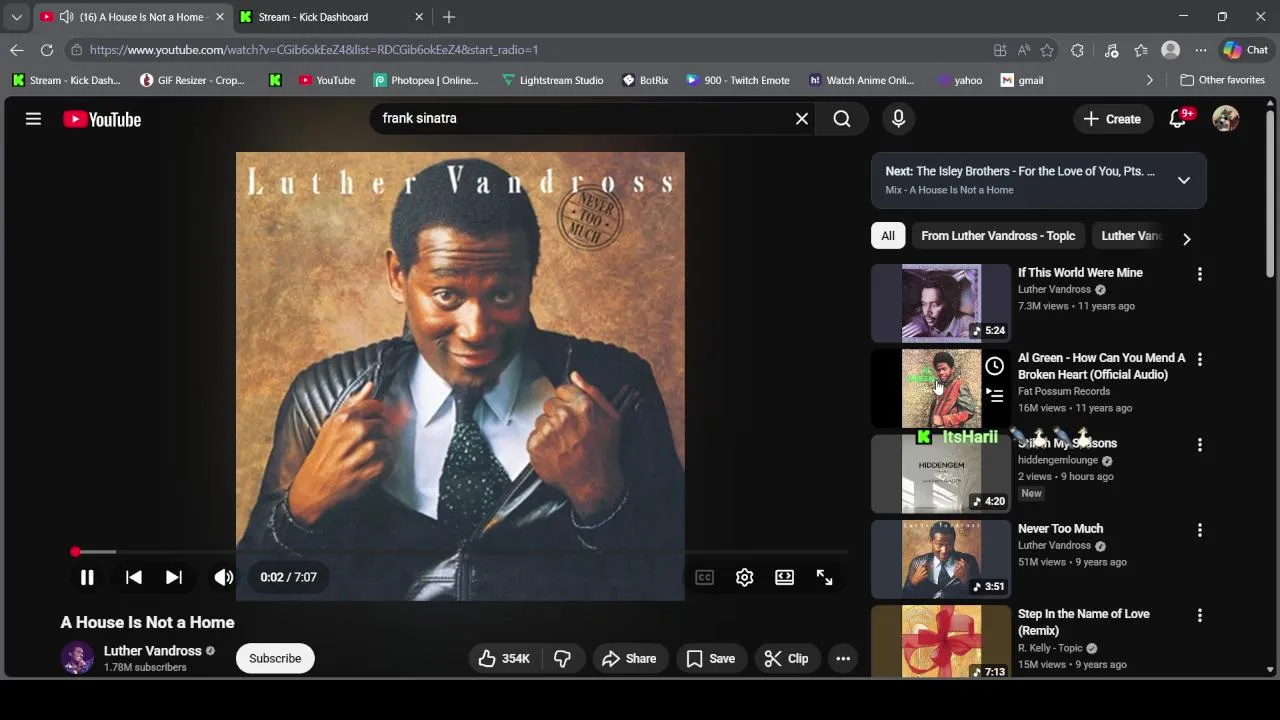1280x720 pixels.
Task: Reload the current page
Action: pos(47,50)
